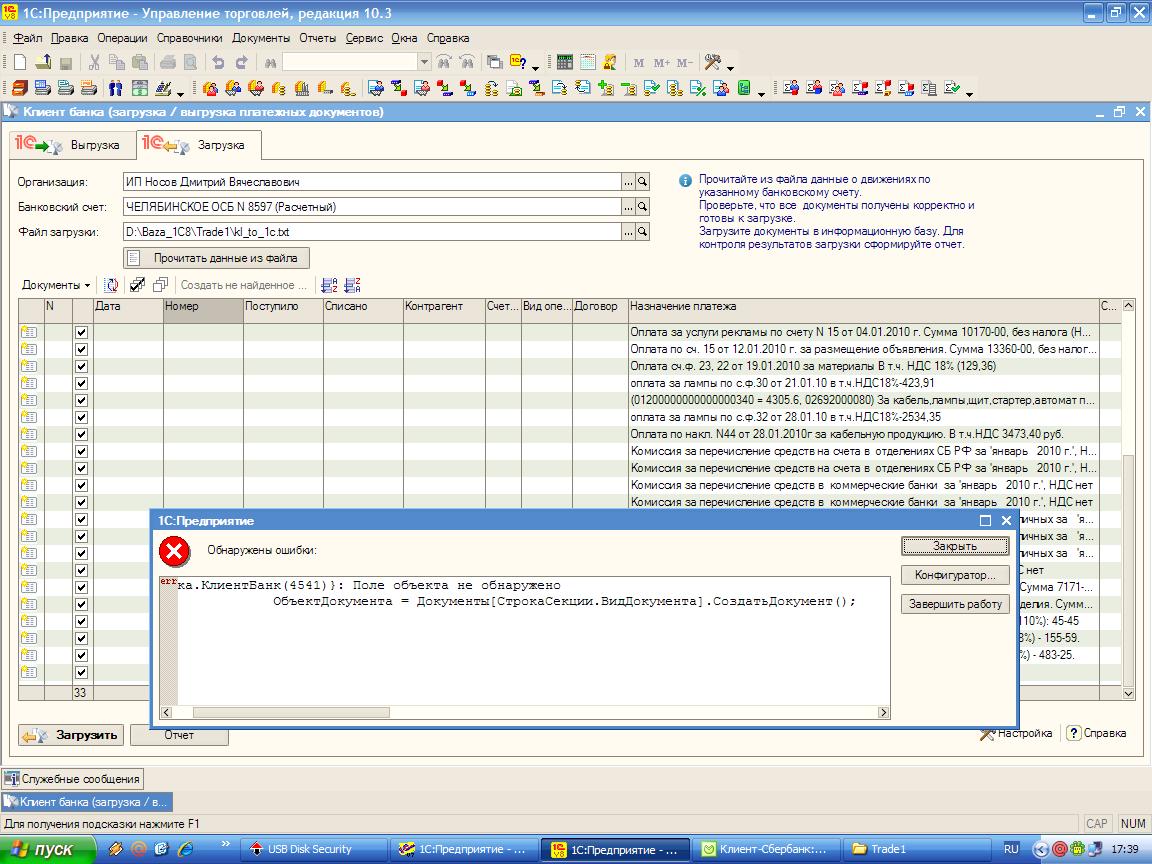Expand dropdown arrow after tools hammer icon
Viewport: 1152px width, 864px height.
730,67
